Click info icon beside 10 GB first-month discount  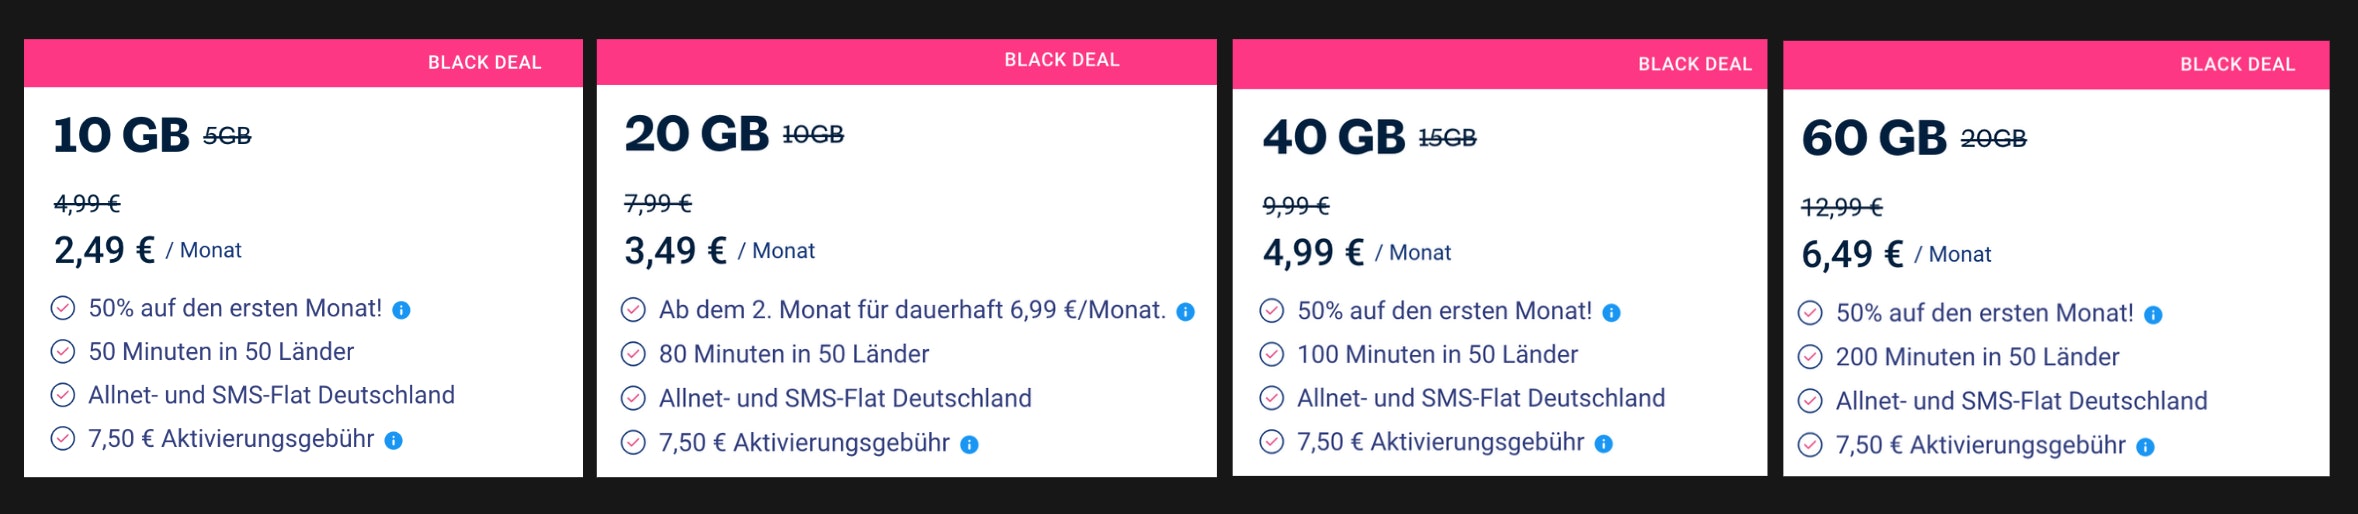401,310
